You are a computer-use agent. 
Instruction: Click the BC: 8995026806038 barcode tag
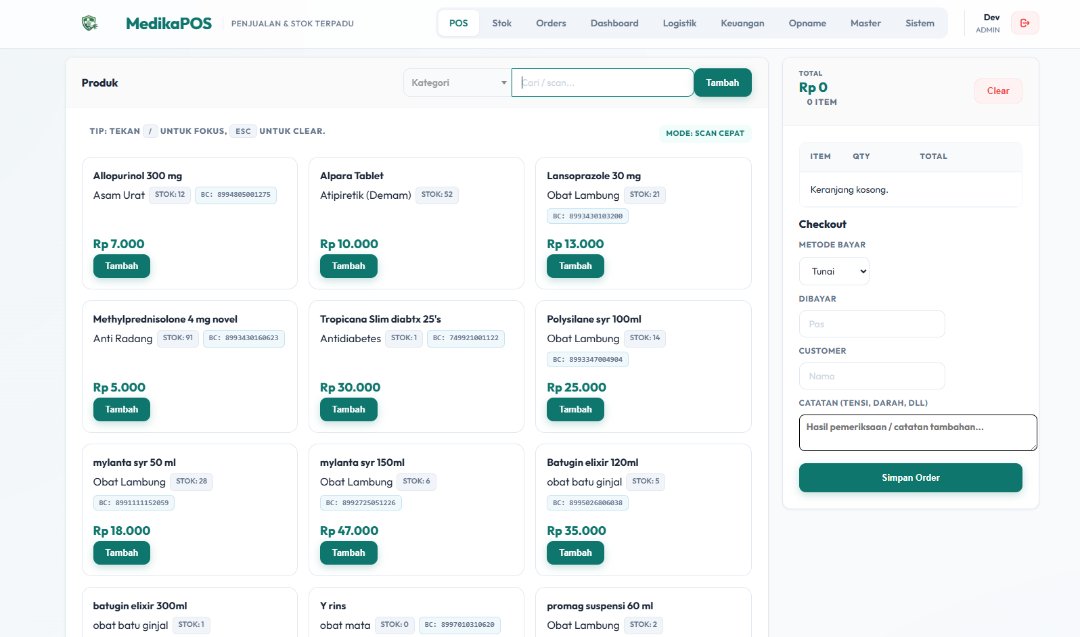[588, 503]
